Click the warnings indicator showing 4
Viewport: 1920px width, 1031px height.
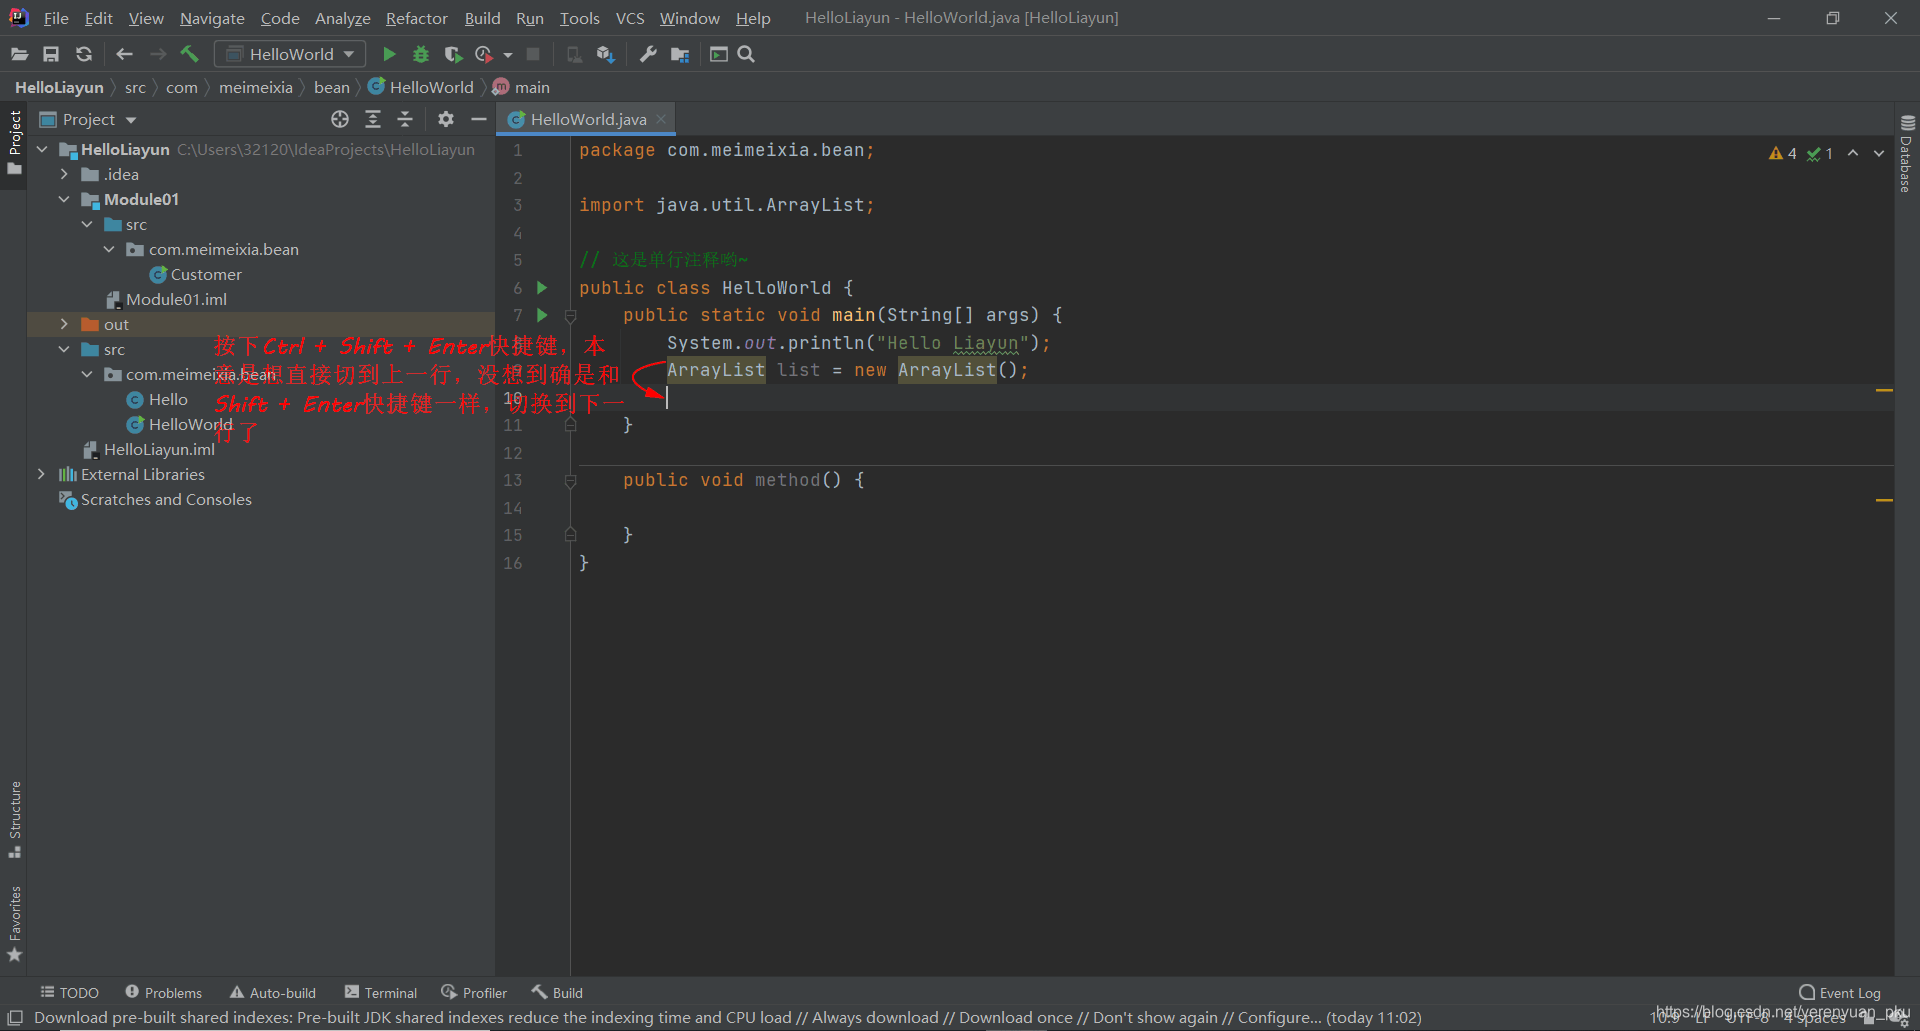point(1783,153)
